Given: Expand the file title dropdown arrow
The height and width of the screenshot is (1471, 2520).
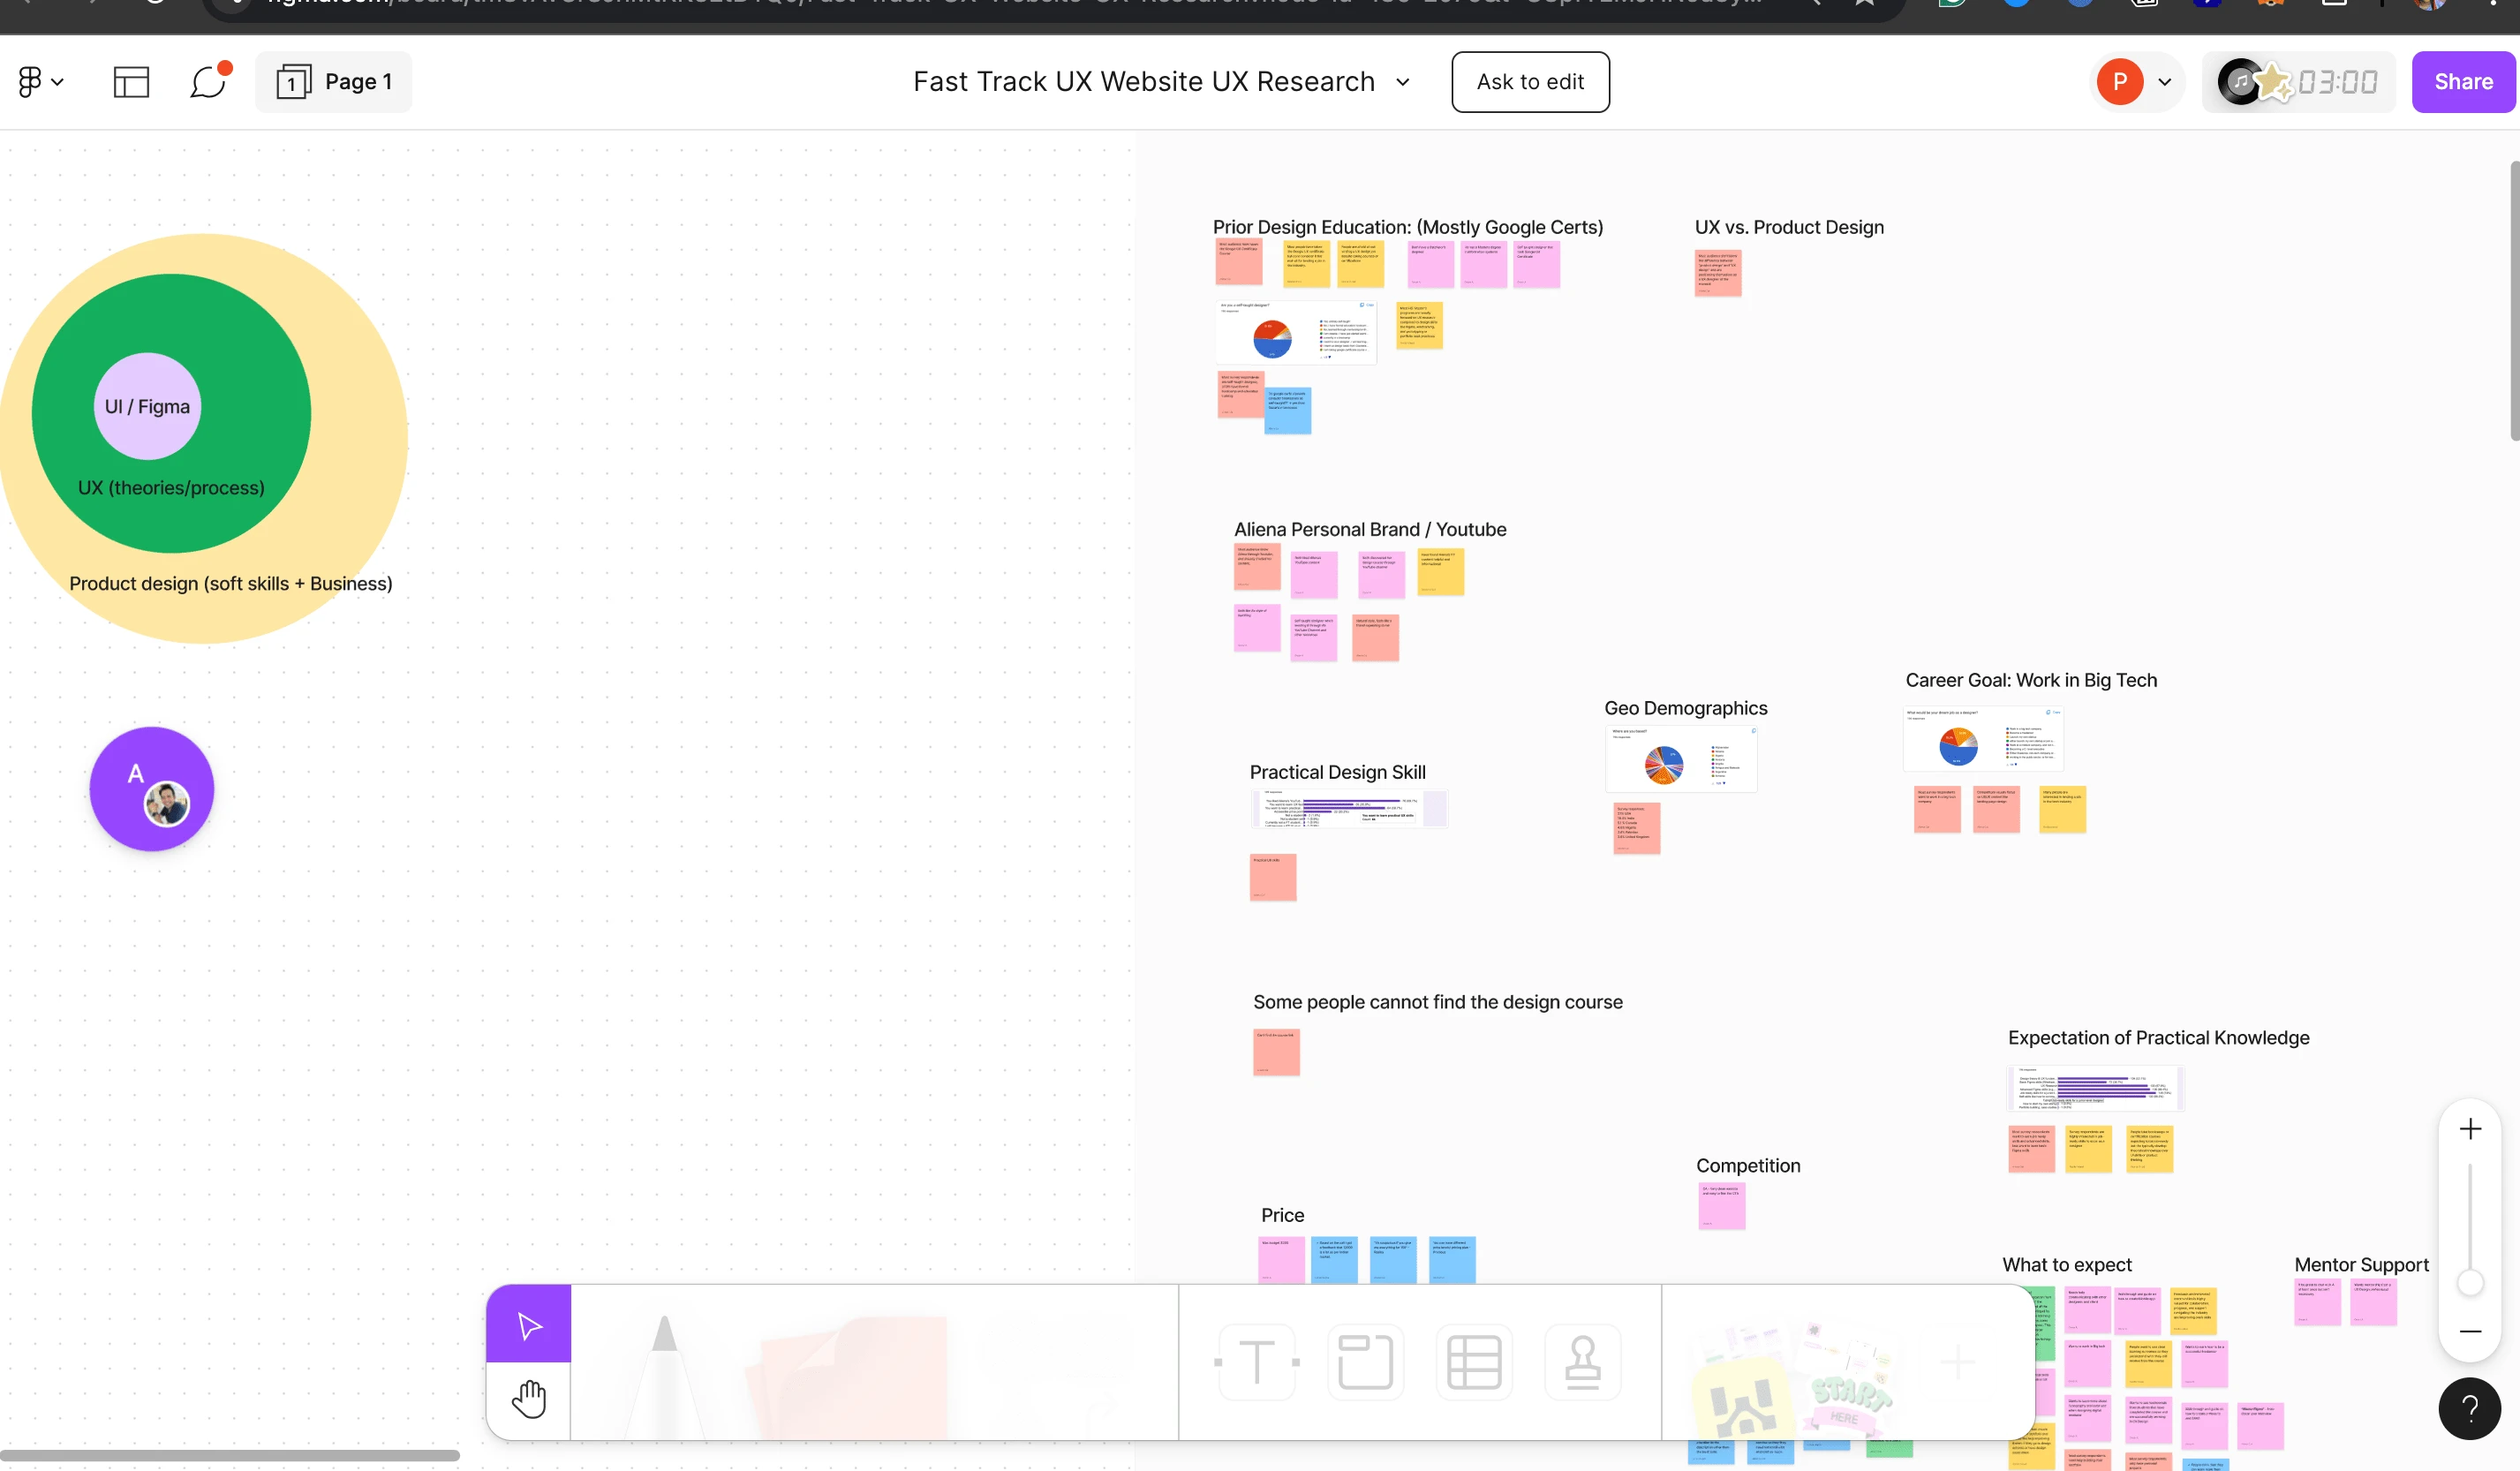Looking at the screenshot, I should coord(1403,80).
